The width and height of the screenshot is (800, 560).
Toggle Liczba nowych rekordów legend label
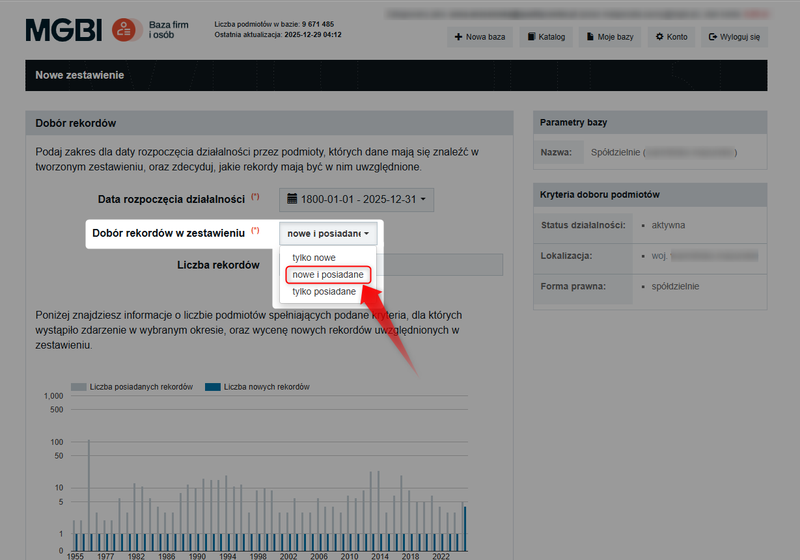(x=266, y=387)
